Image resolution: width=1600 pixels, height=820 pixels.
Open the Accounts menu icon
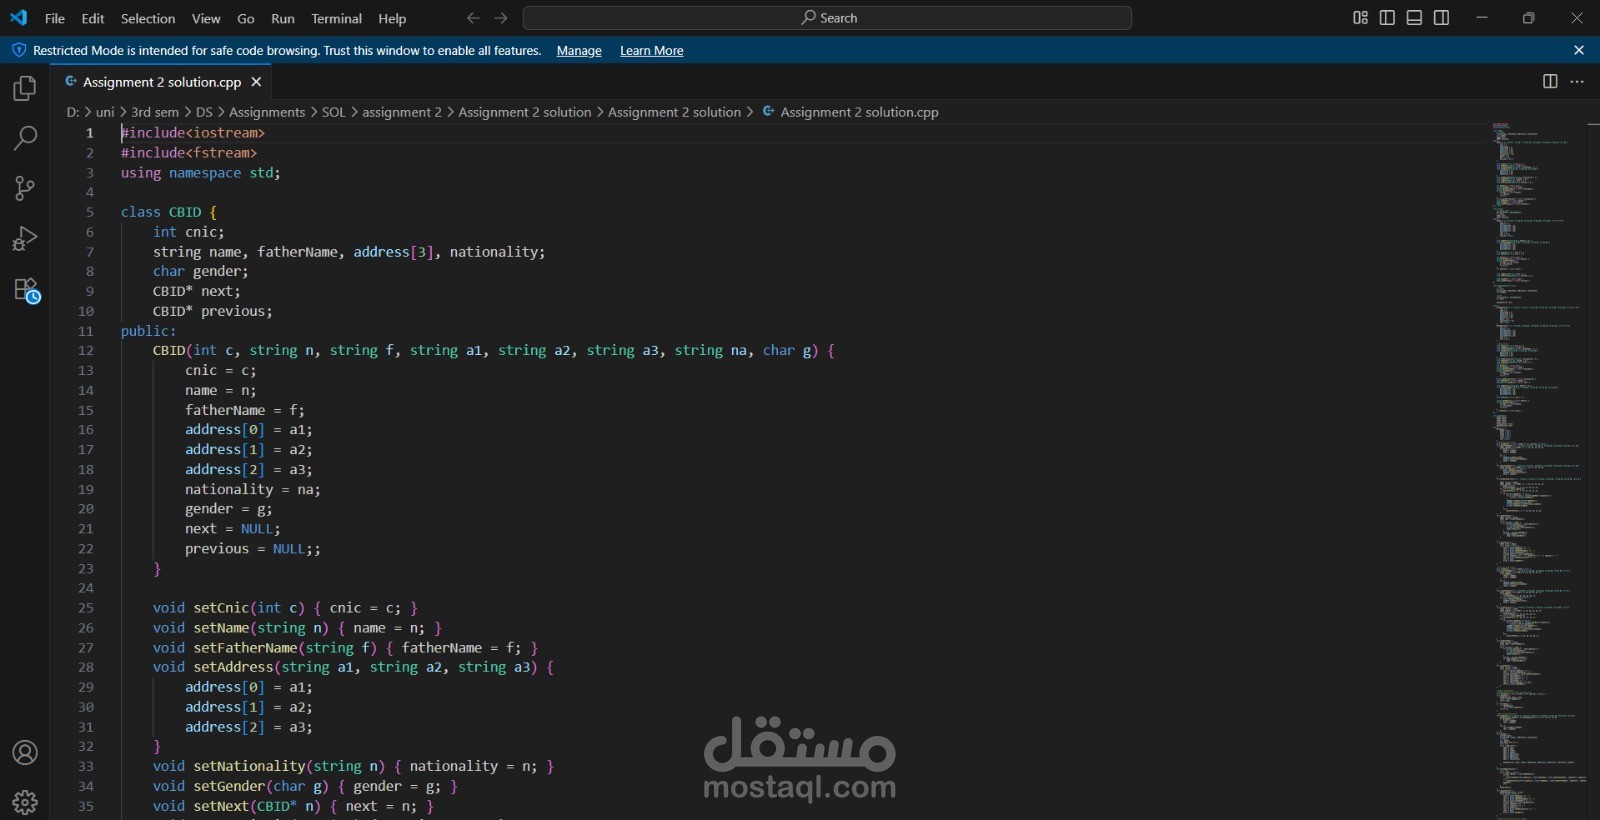25,753
